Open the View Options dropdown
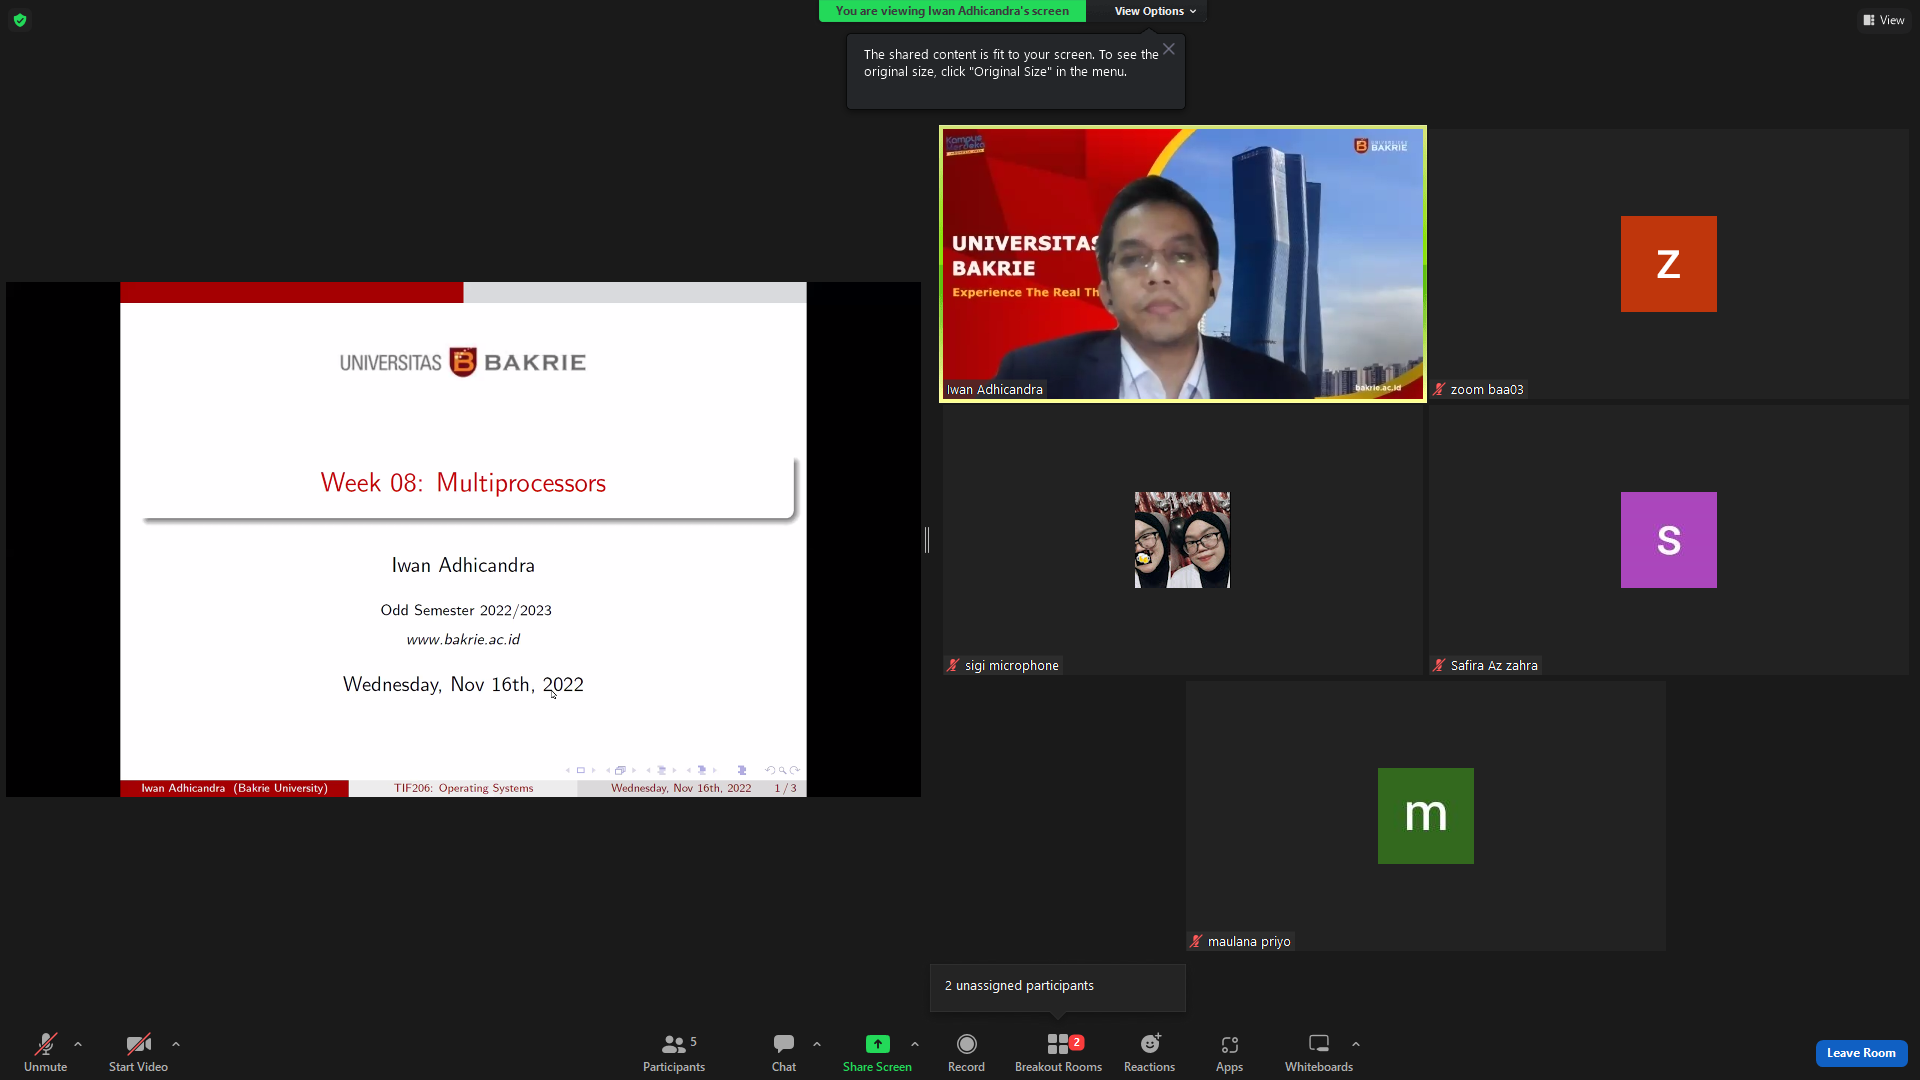Screen dimensions: 1920x1080 1155,11
